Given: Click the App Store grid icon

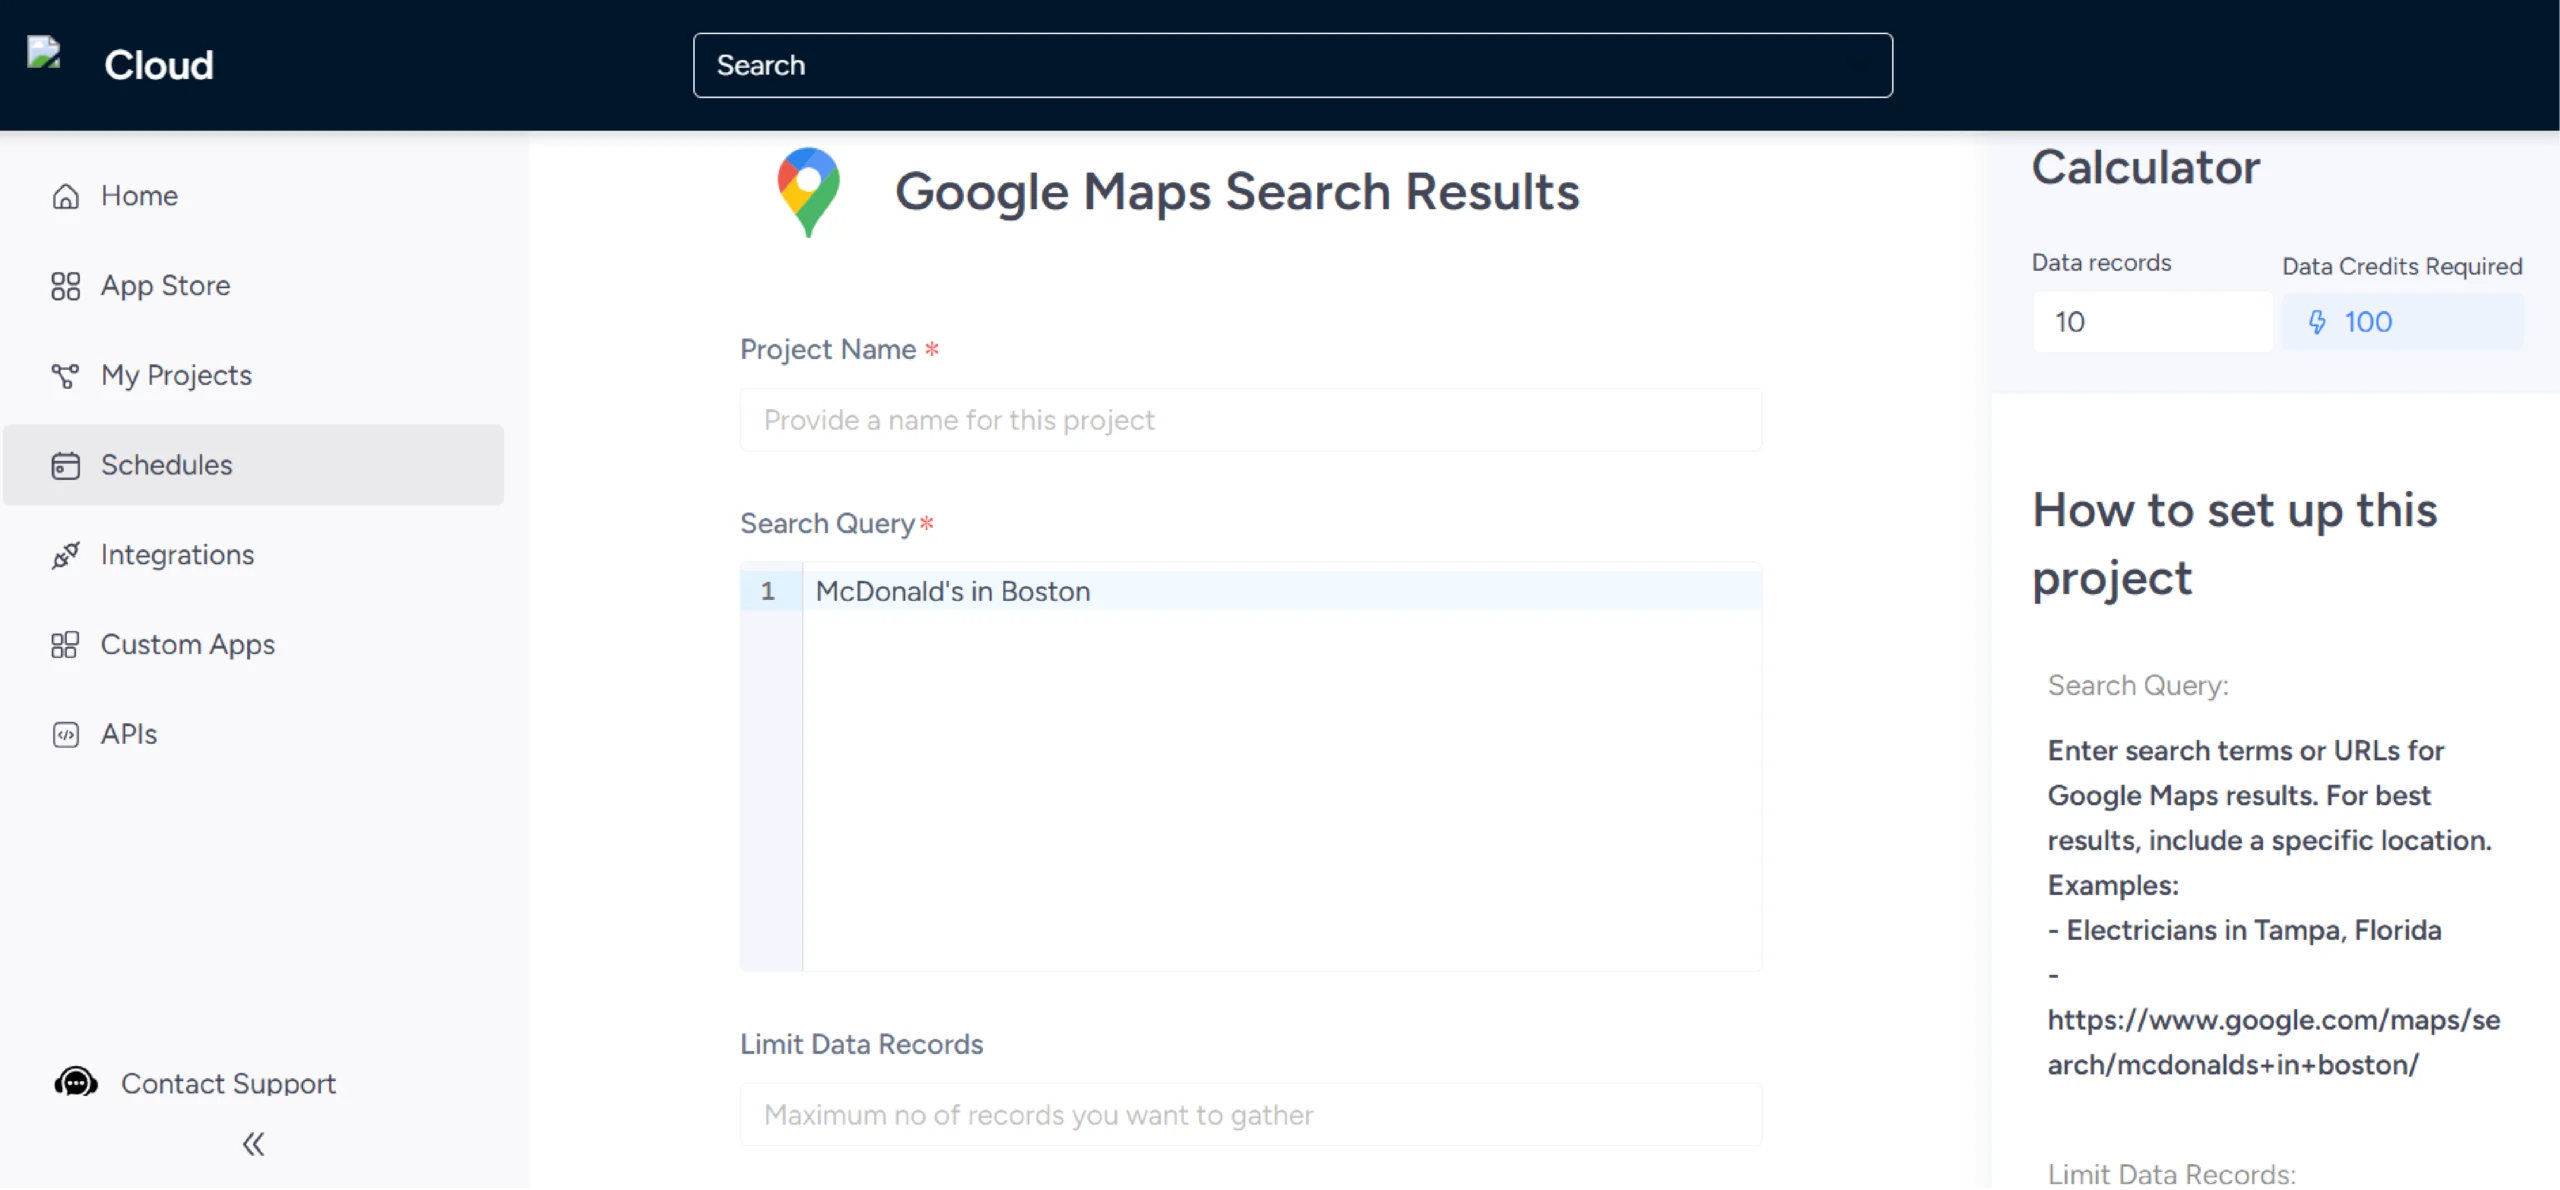Looking at the screenshot, I should coord(65,286).
